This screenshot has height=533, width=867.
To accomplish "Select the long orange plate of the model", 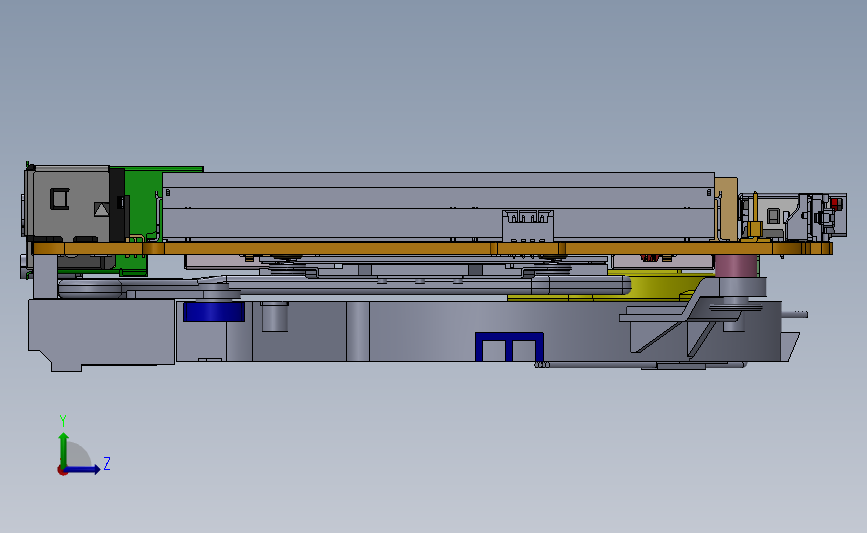I will tap(431, 248).
